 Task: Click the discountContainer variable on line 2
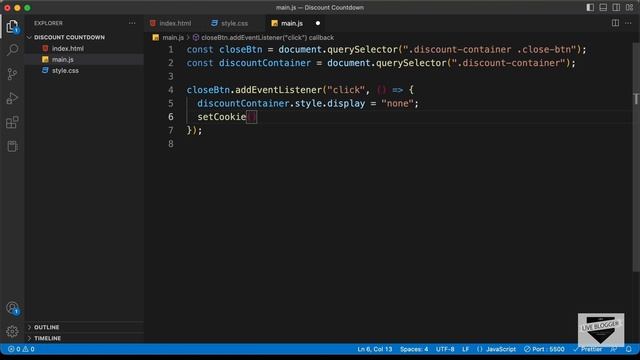(x=265, y=63)
